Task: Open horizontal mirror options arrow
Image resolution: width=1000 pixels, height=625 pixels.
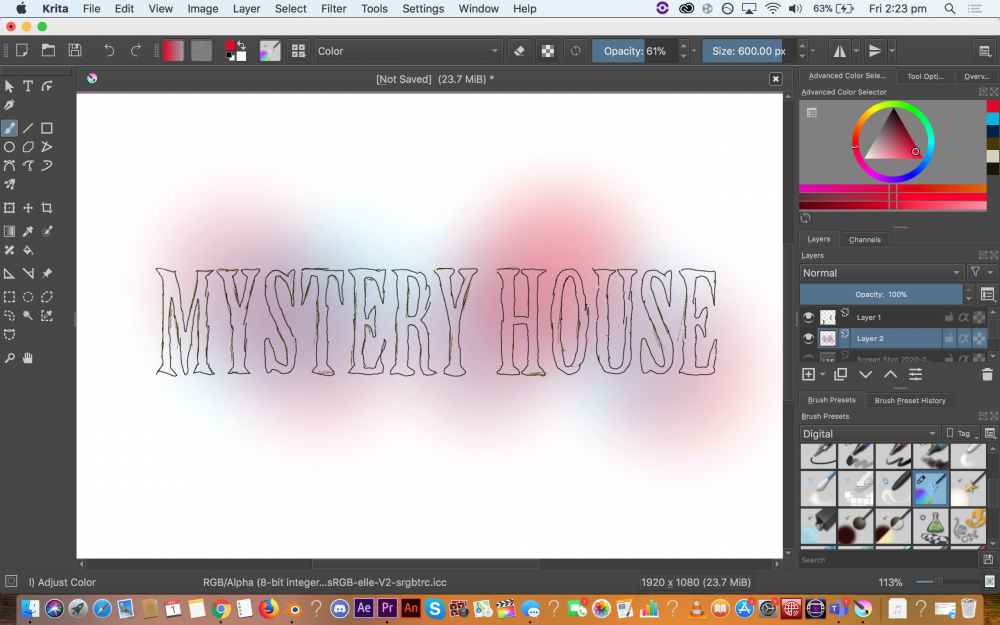Action: [x=856, y=51]
